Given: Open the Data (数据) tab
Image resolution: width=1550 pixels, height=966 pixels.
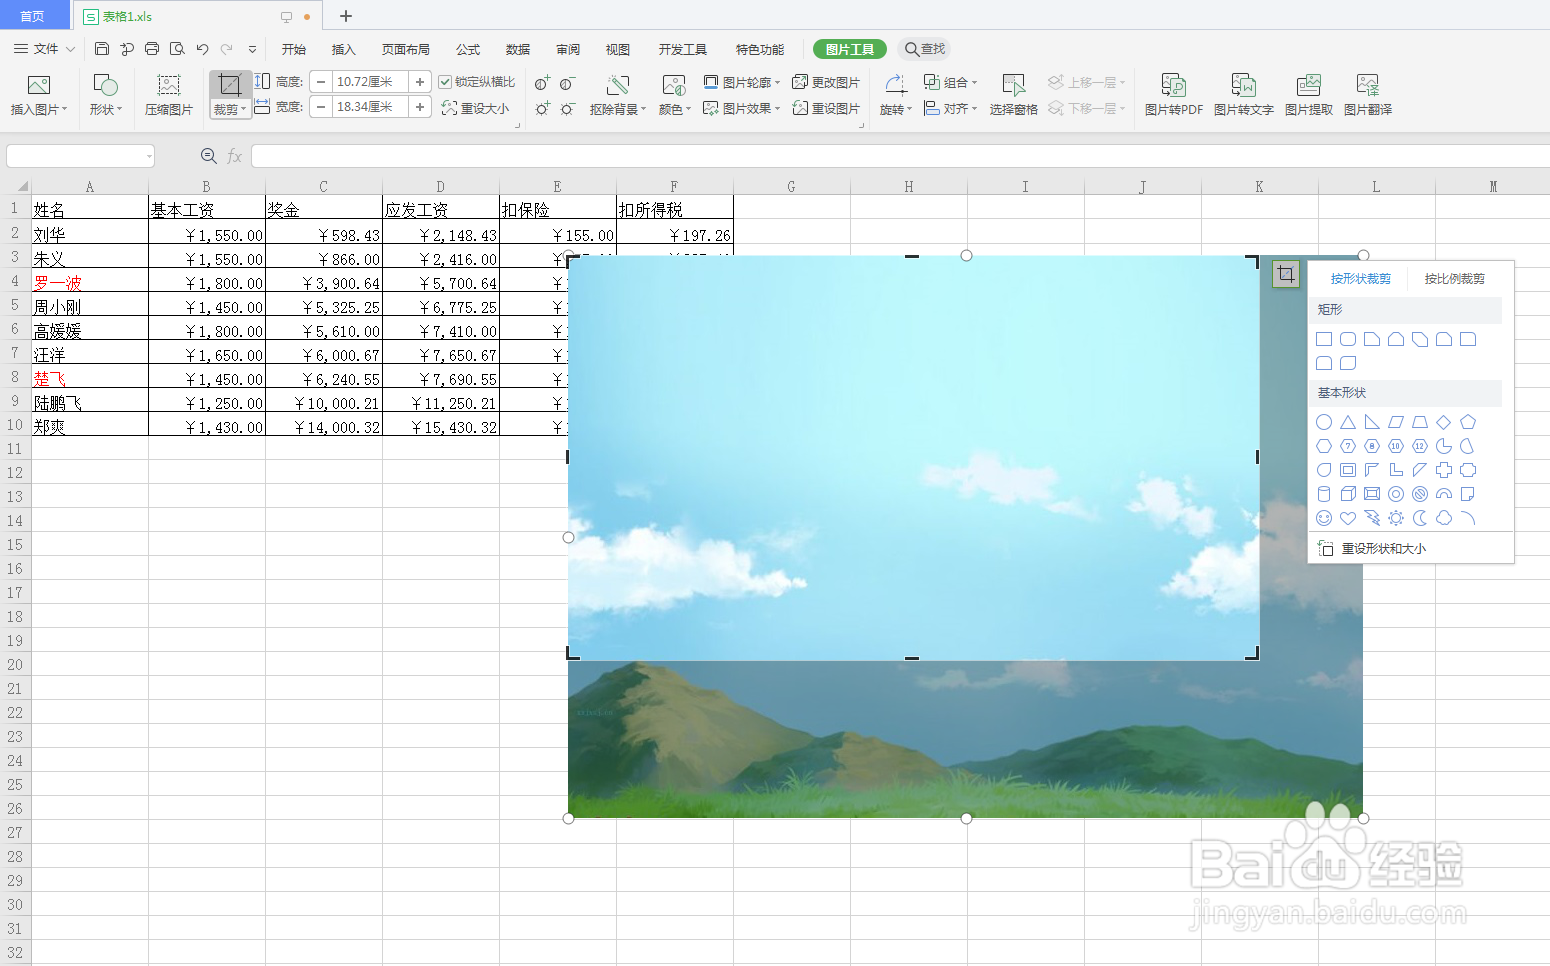Looking at the screenshot, I should [x=518, y=49].
